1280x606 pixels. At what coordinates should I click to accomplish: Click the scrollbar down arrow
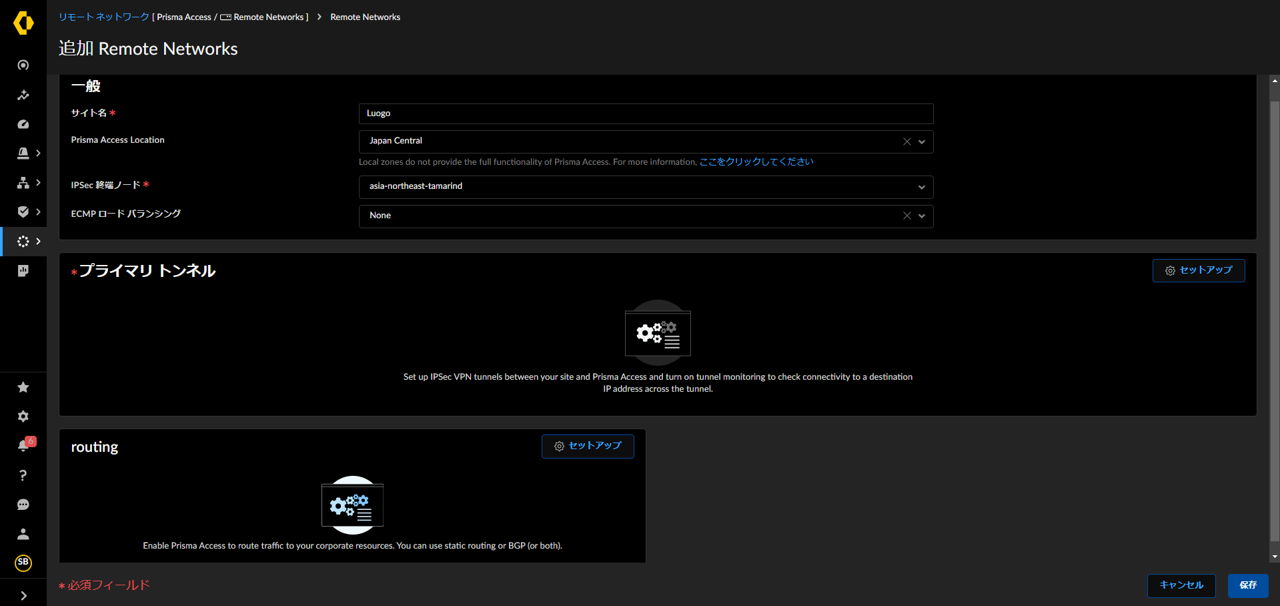click(x=1275, y=556)
